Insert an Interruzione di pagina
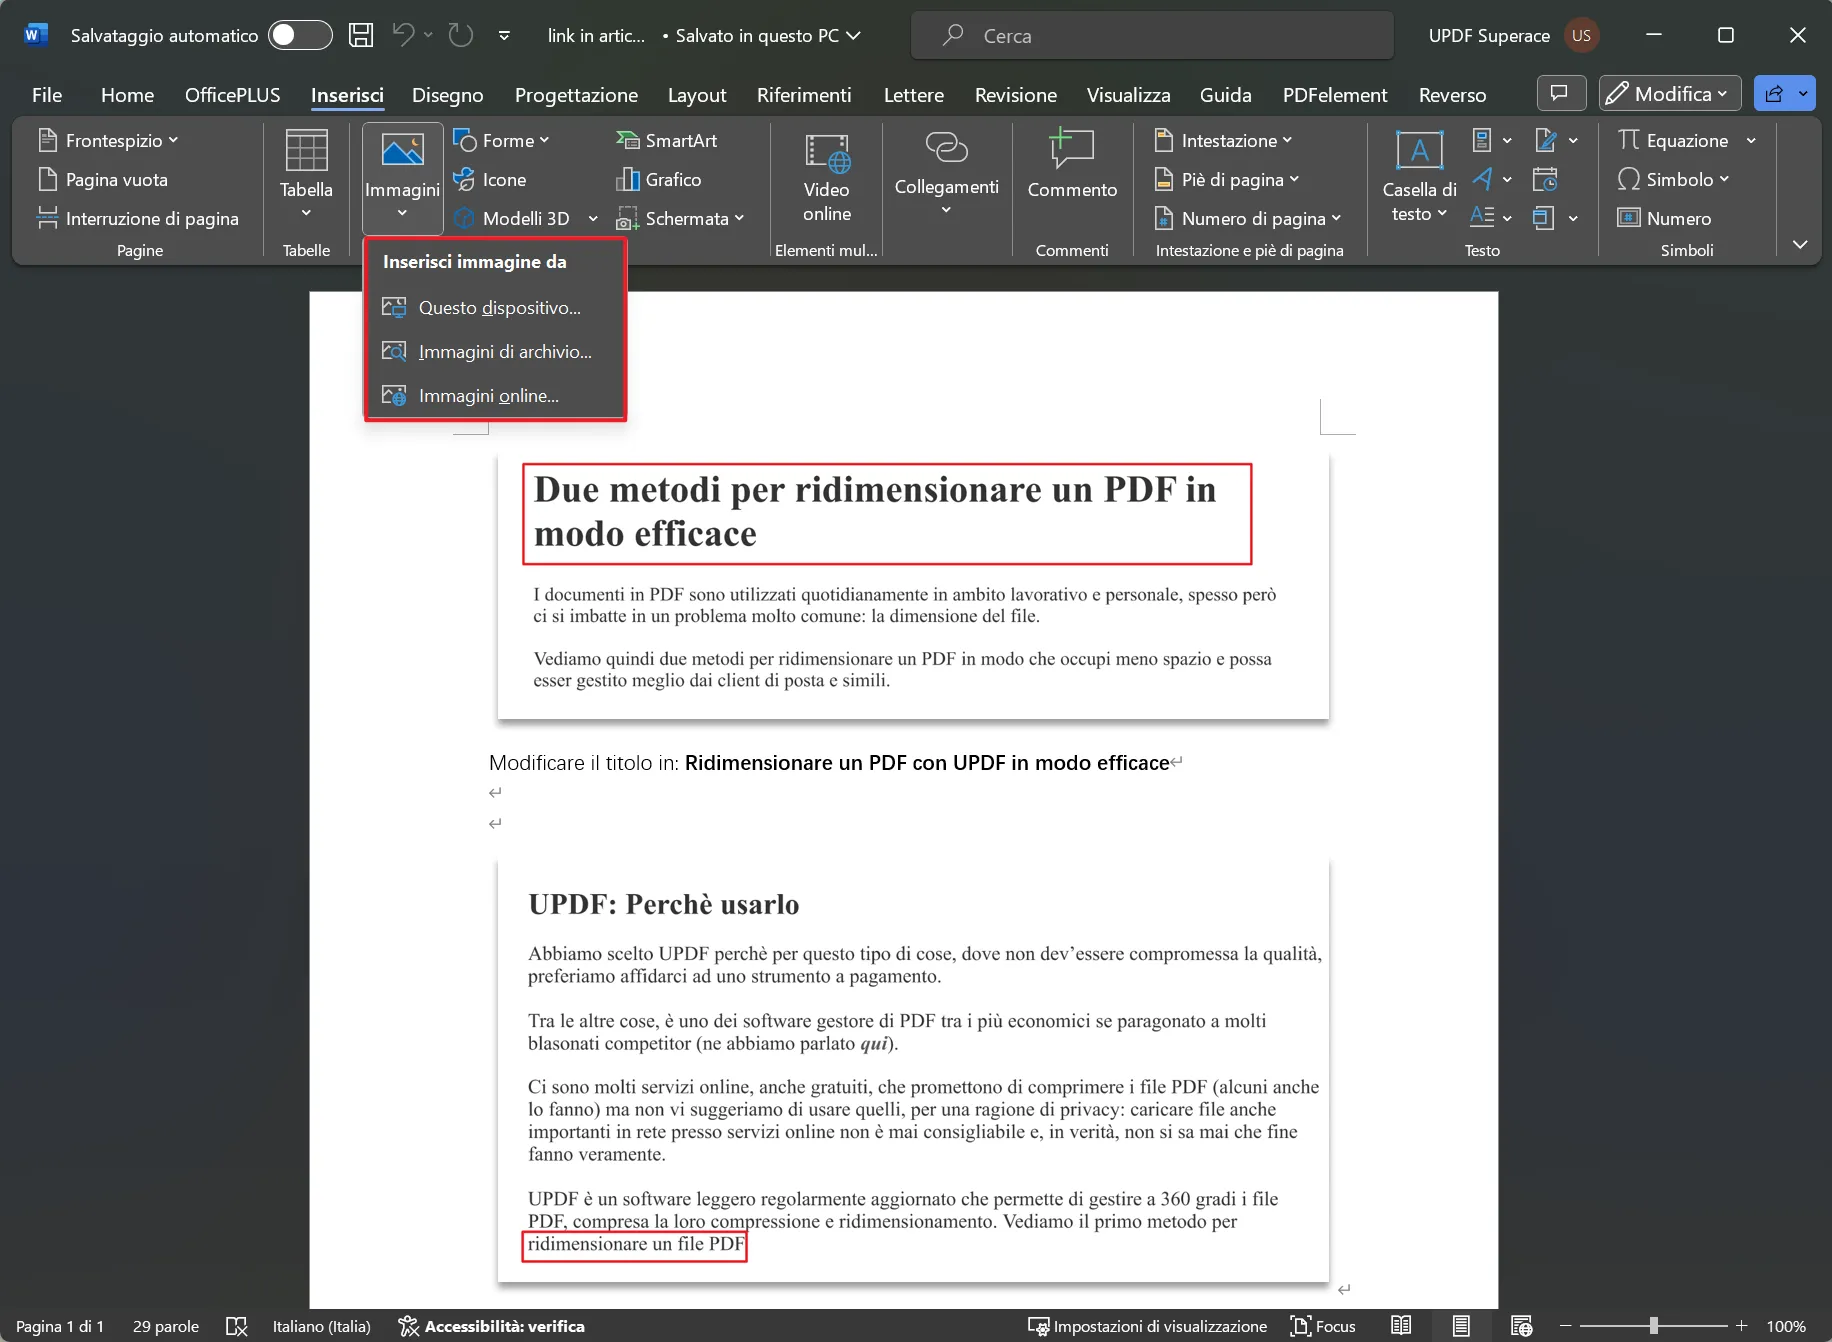The image size is (1832, 1342). point(138,218)
